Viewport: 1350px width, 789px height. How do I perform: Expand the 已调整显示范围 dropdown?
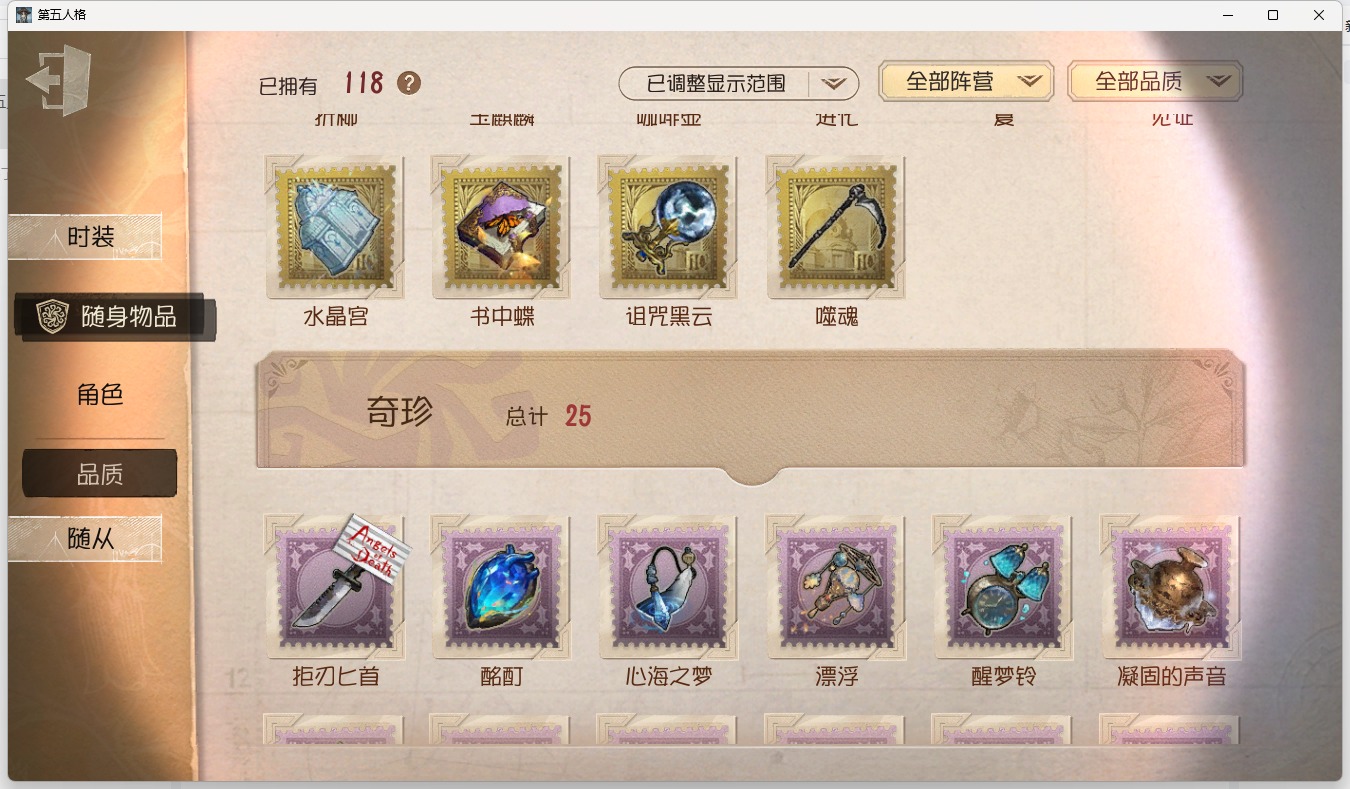coord(739,83)
